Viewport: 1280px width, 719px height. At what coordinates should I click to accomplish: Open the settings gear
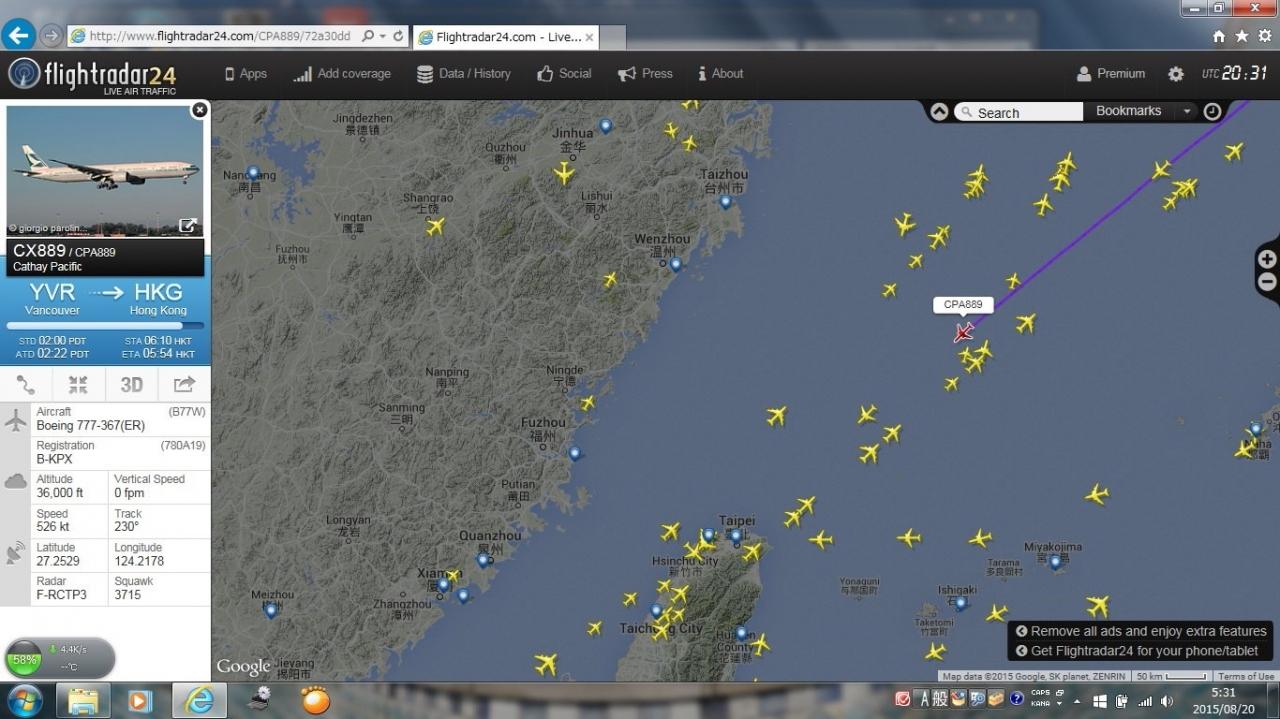tap(1176, 74)
